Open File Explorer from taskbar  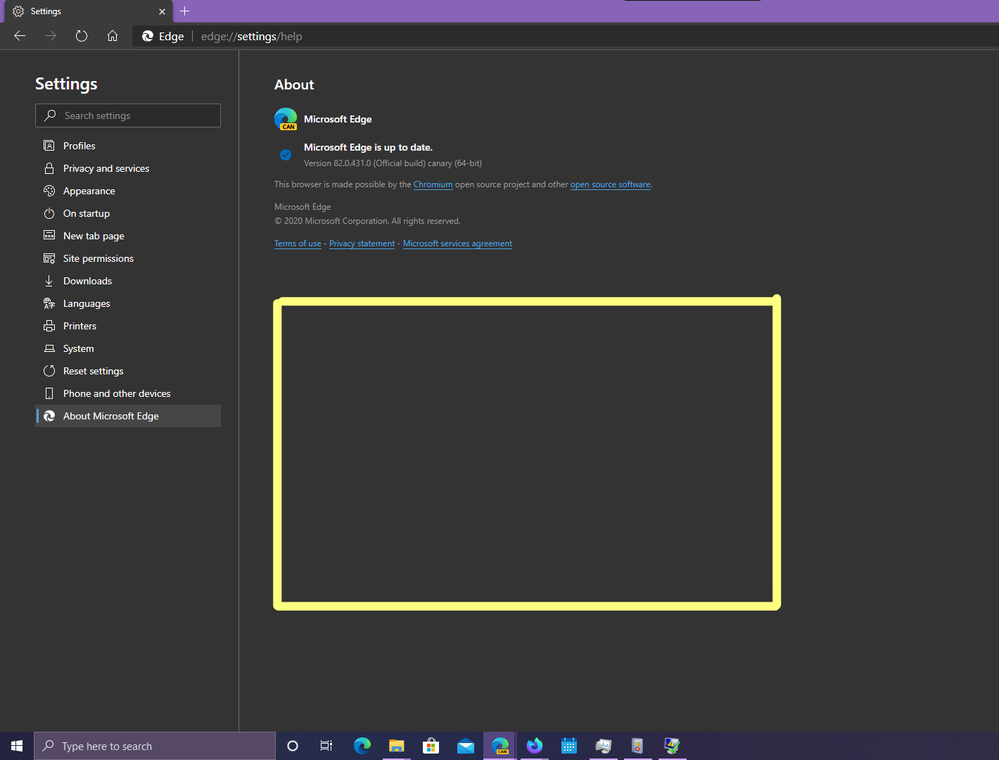click(396, 745)
